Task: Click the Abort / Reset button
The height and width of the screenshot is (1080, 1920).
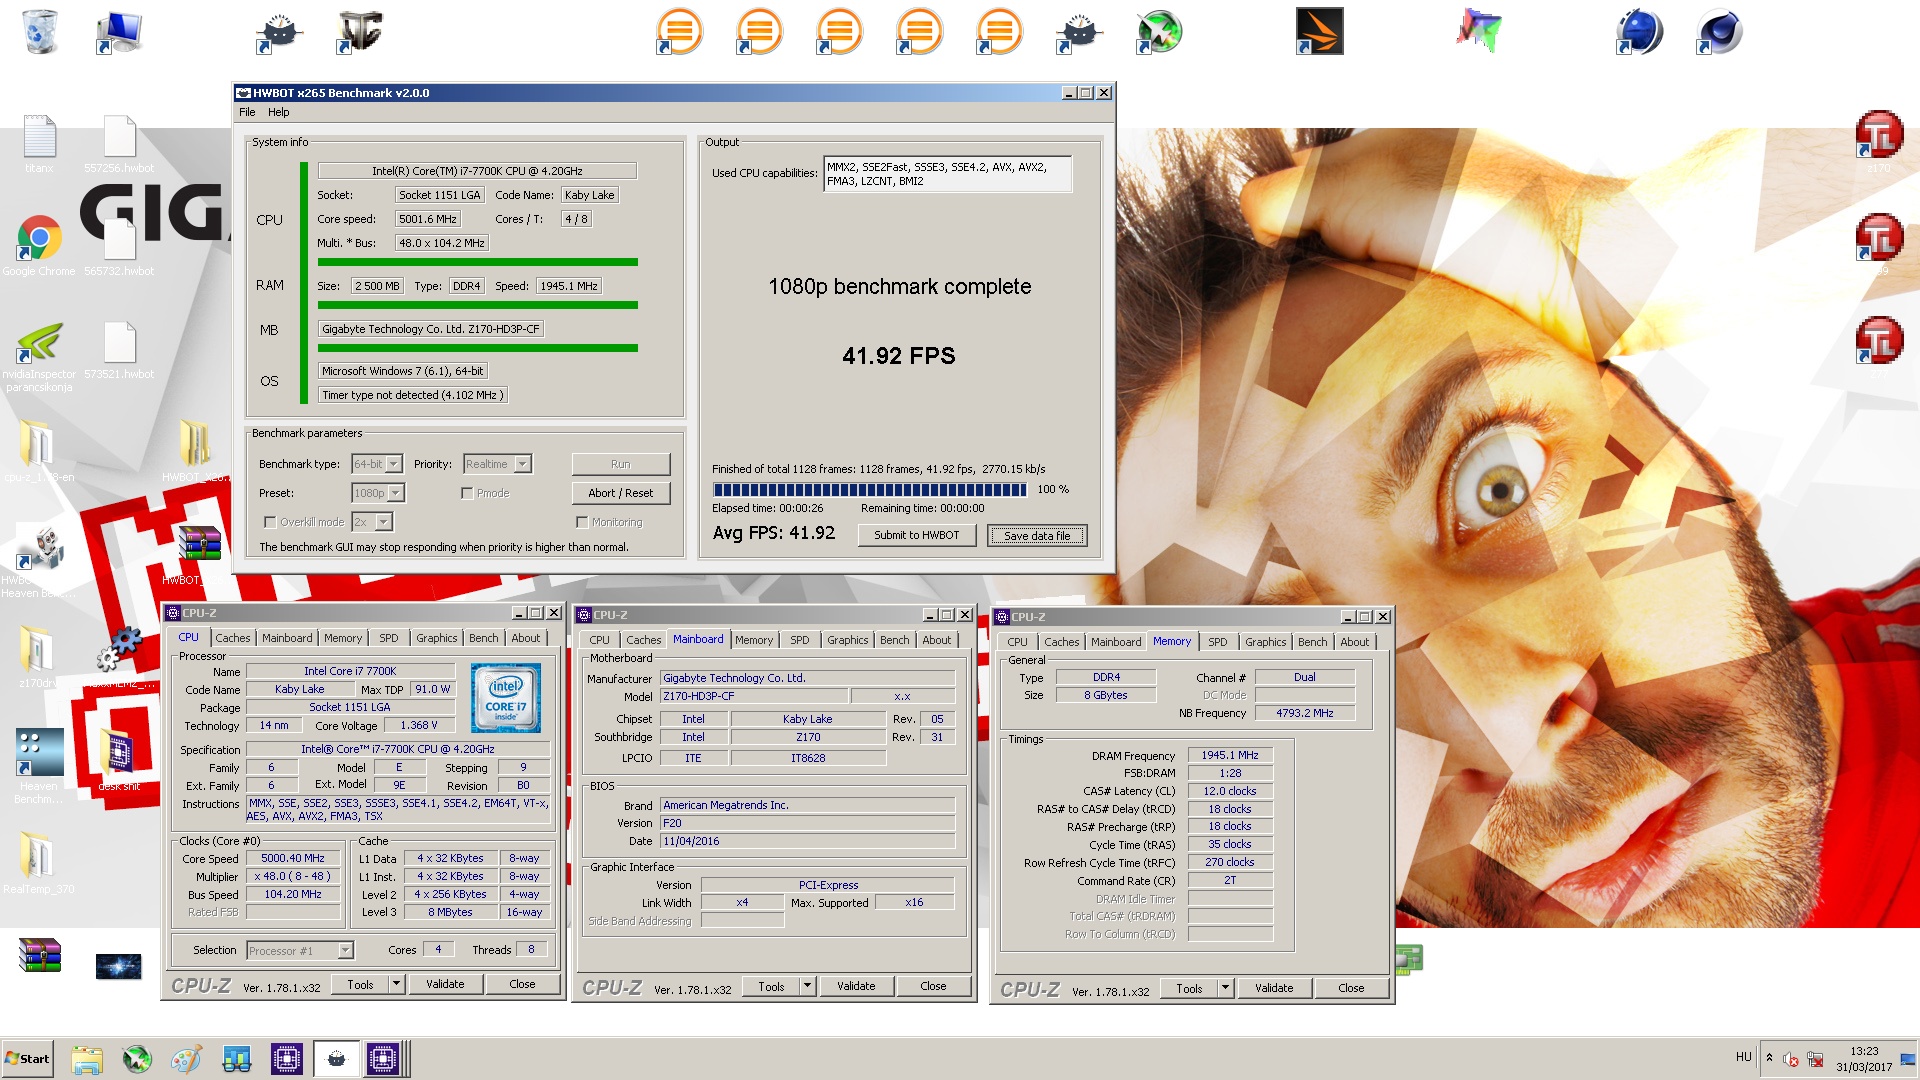Action: (621, 493)
